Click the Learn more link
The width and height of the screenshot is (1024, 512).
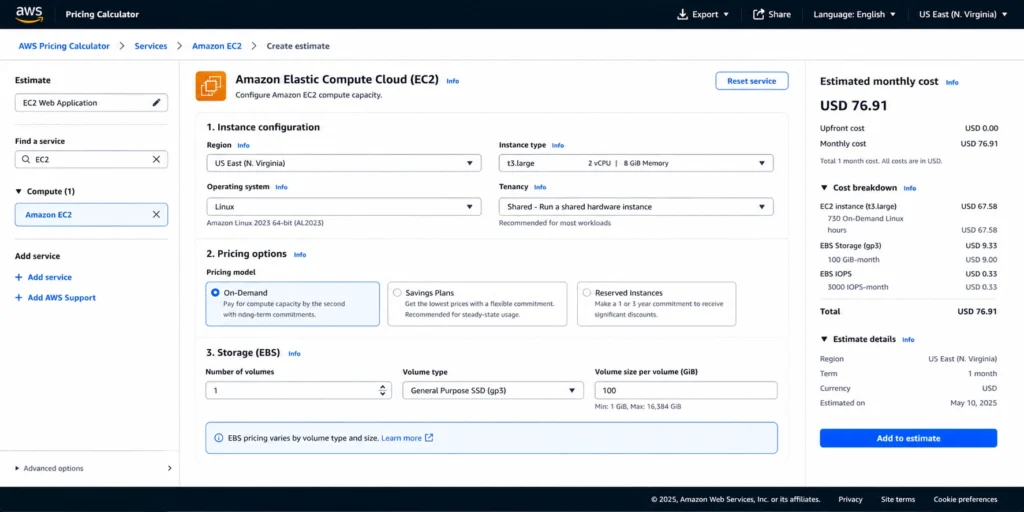(x=401, y=438)
